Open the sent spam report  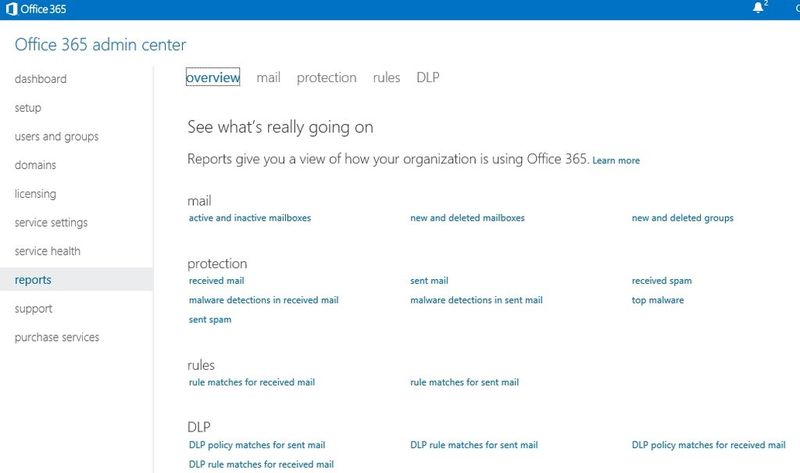(210, 320)
